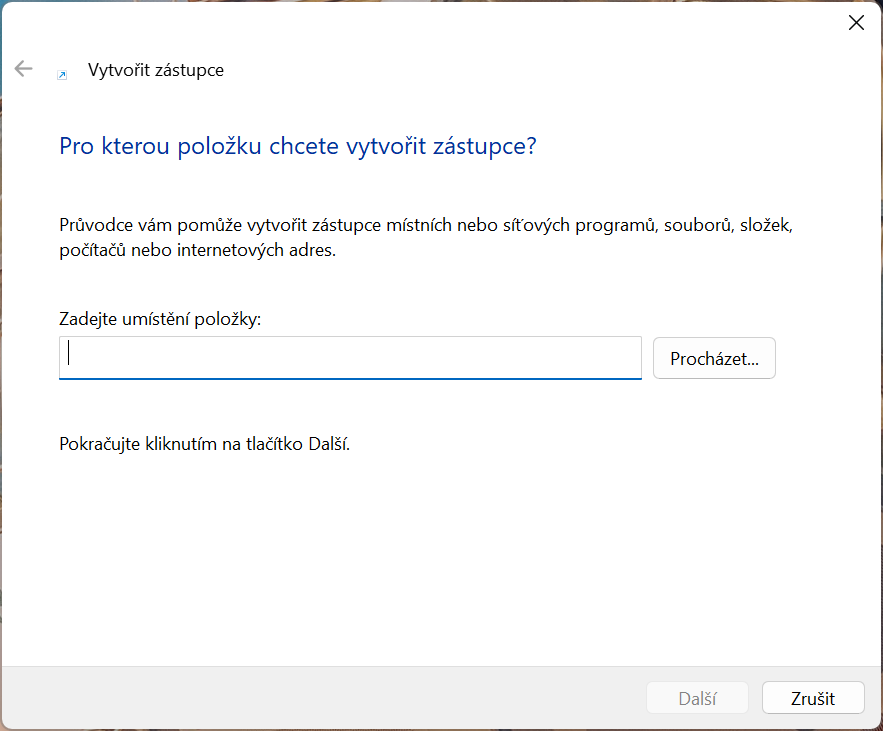This screenshot has width=883, height=731.
Task: Focus the Zadejte umístění položky field
Action: (350, 358)
